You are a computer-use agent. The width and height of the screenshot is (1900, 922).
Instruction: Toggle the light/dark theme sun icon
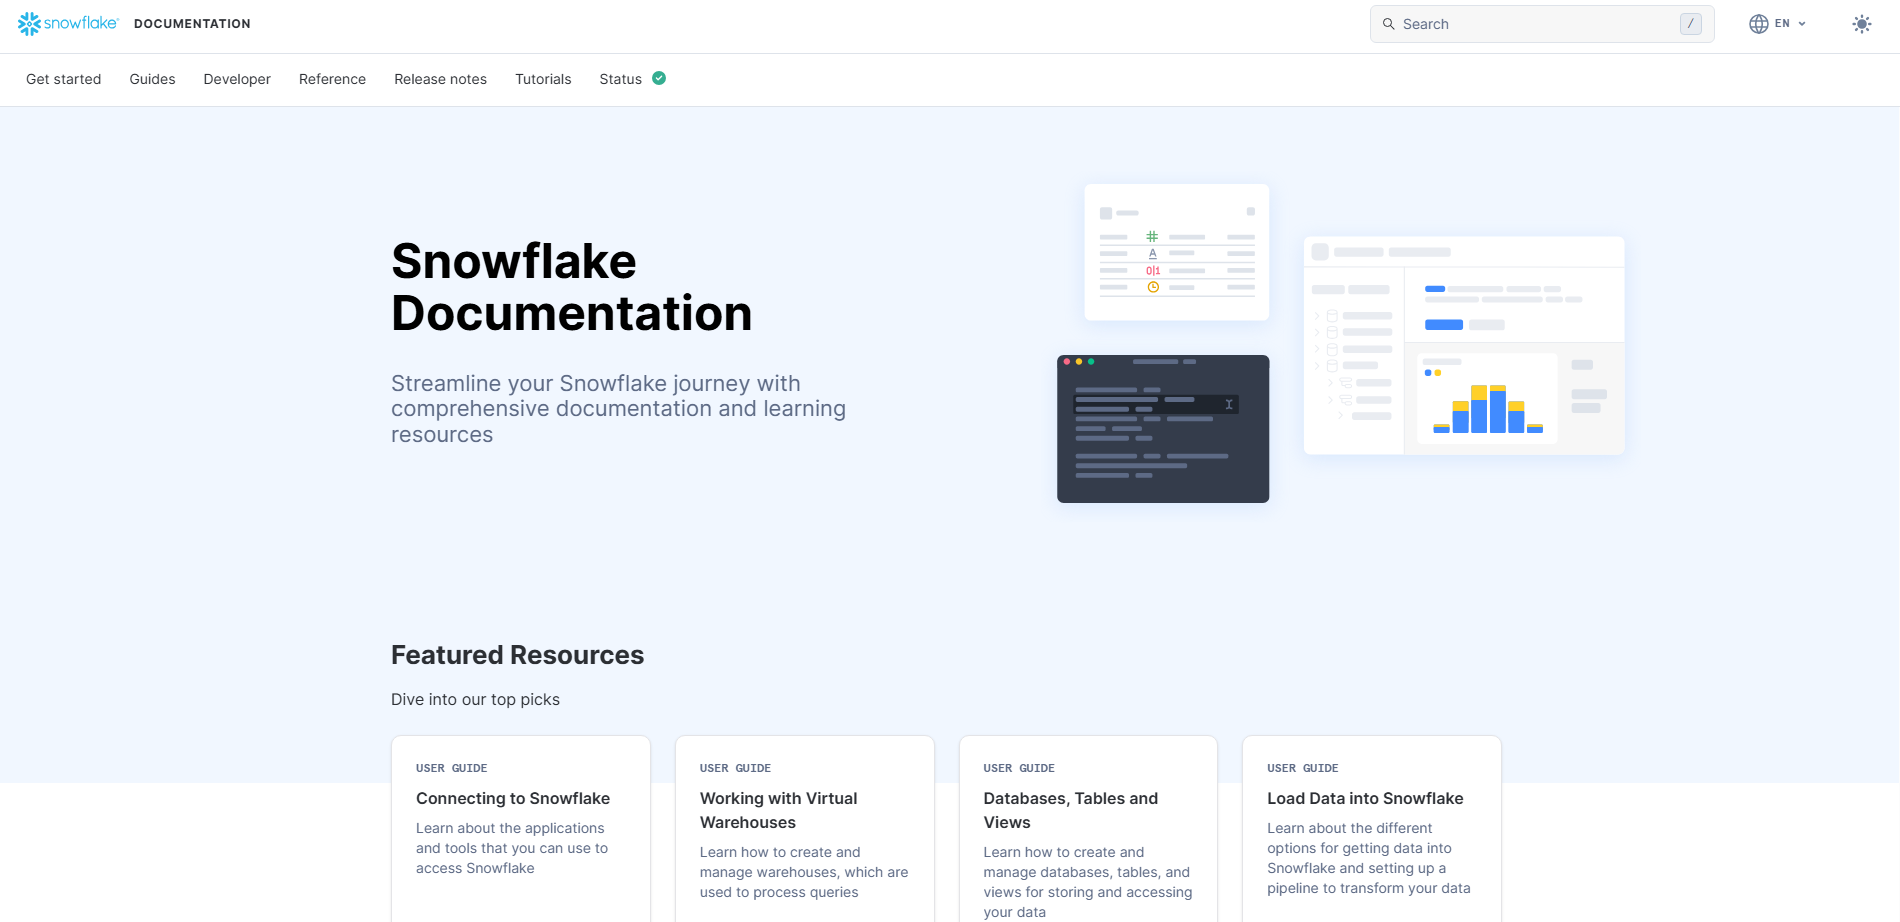pyautogui.click(x=1861, y=24)
